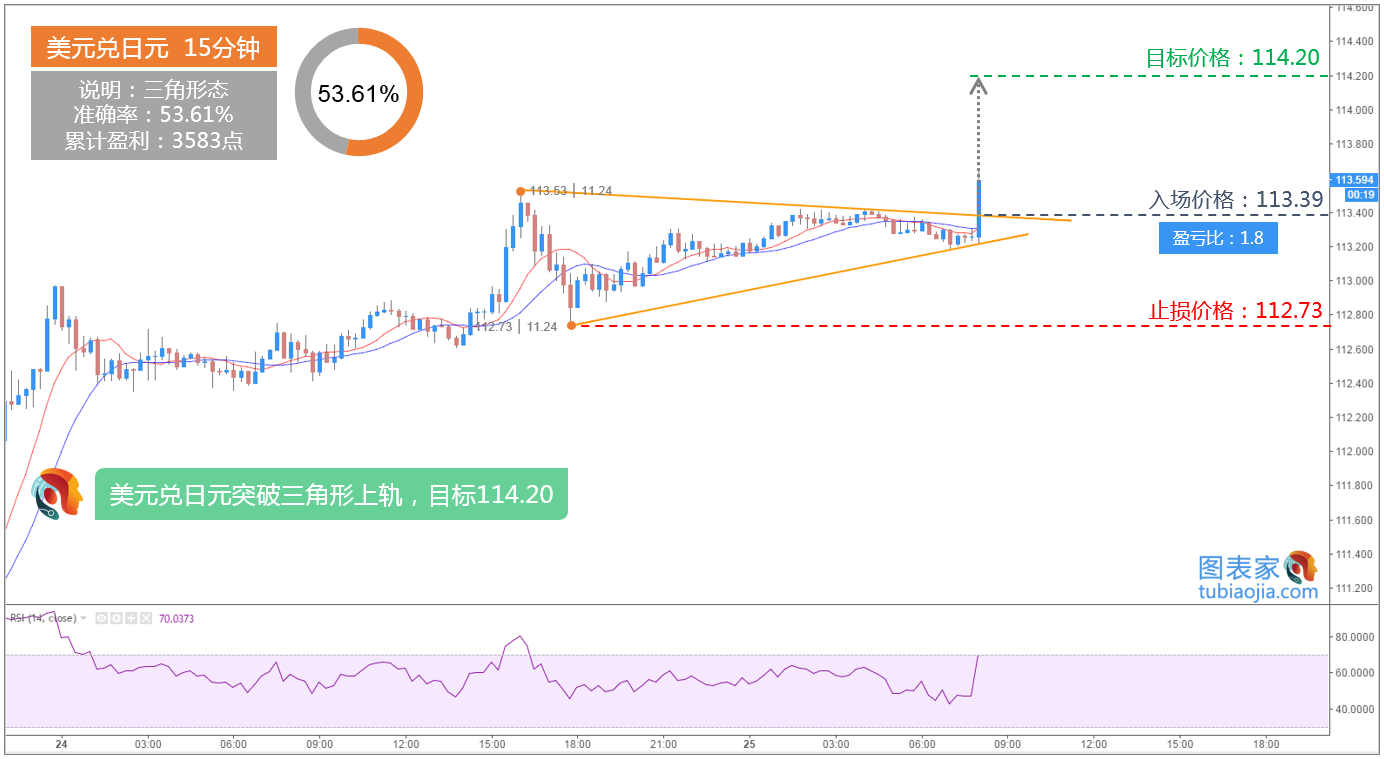Click the orange low point marker 112.73

point(571,325)
